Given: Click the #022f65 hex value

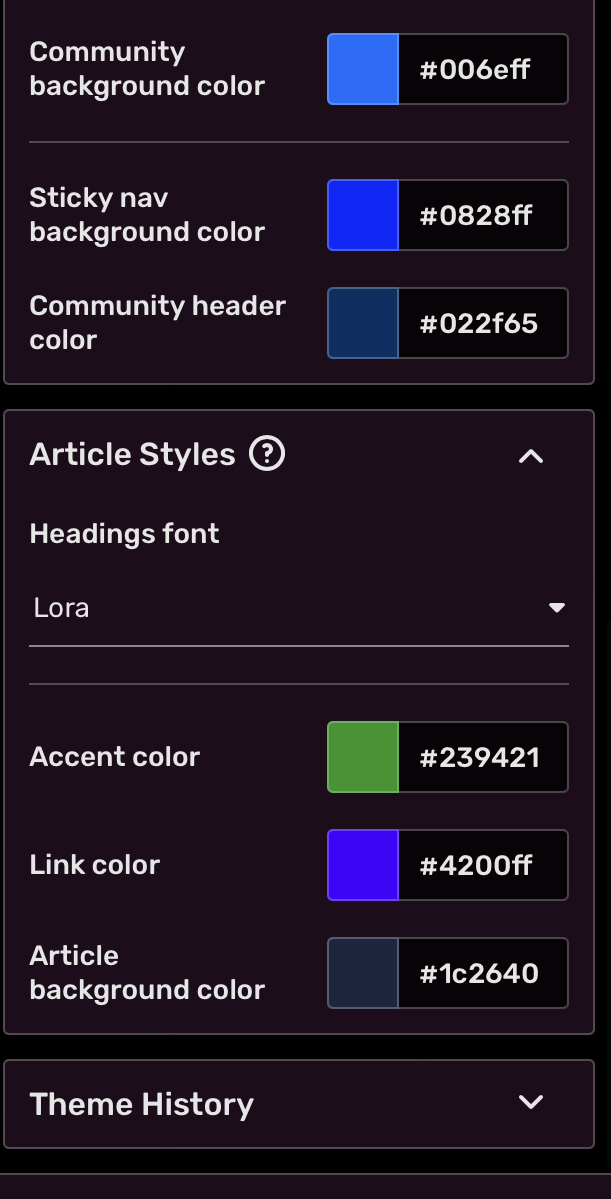Looking at the screenshot, I should click(484, 322).
